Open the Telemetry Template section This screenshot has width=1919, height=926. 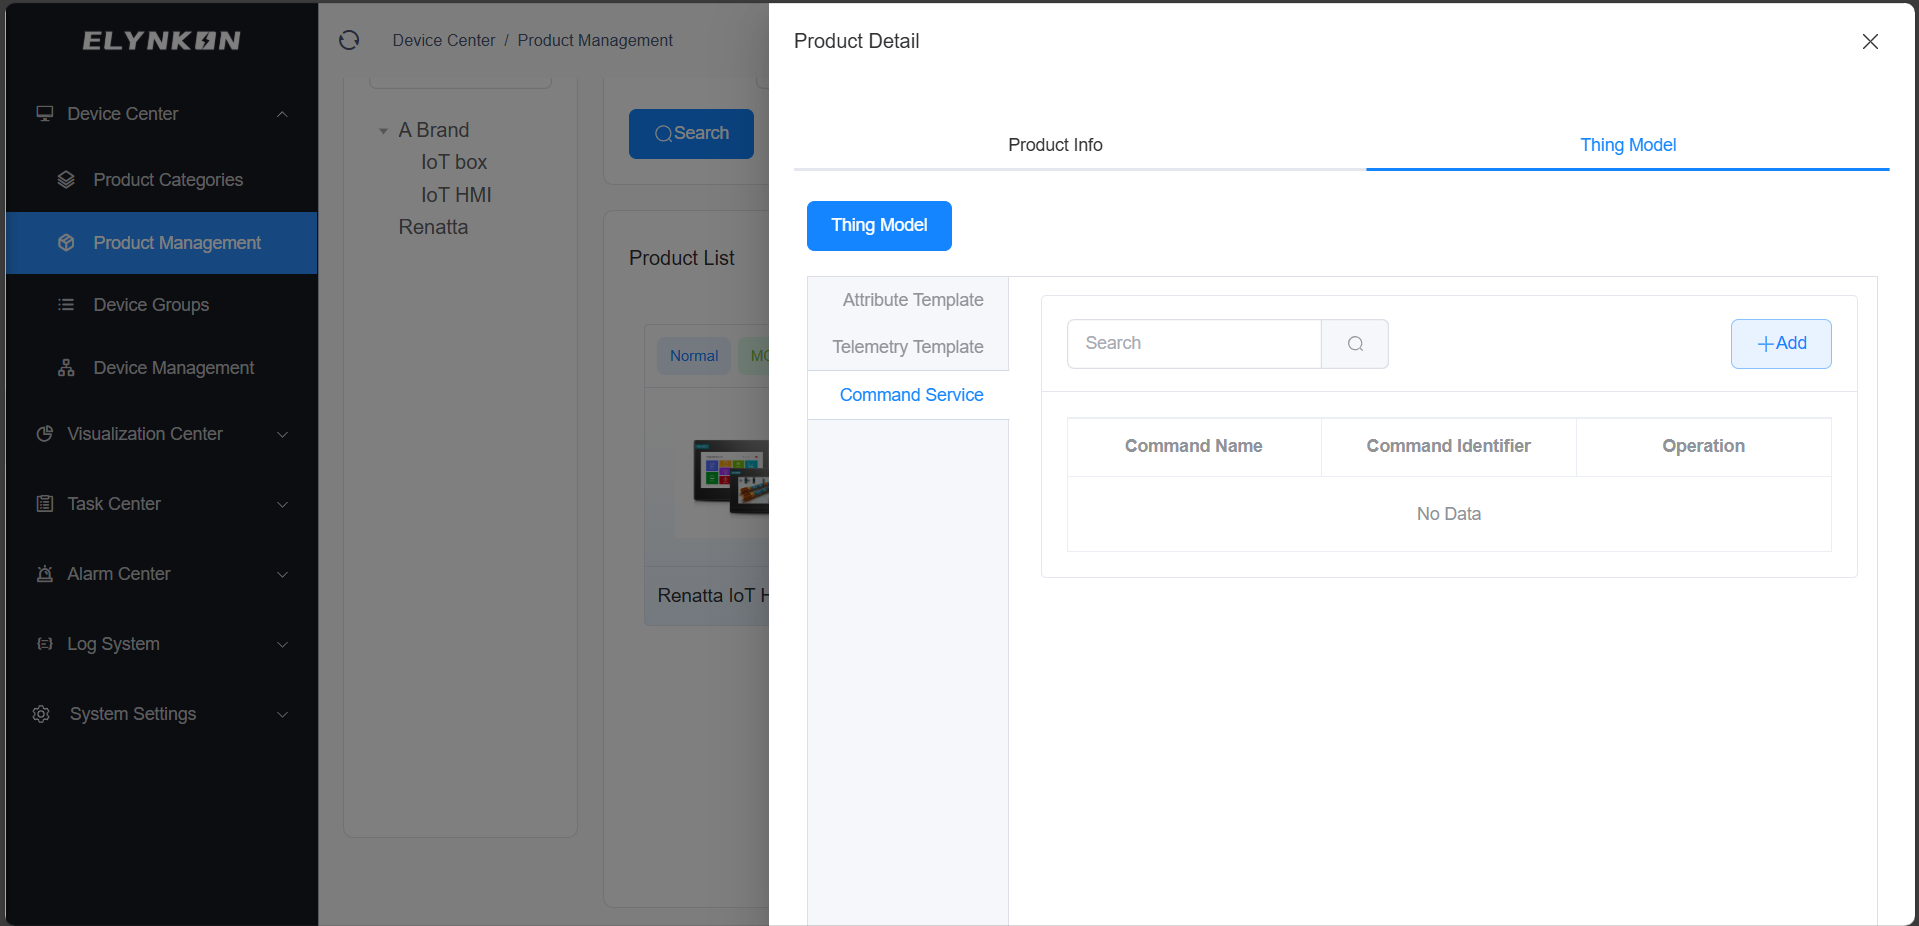908,347
